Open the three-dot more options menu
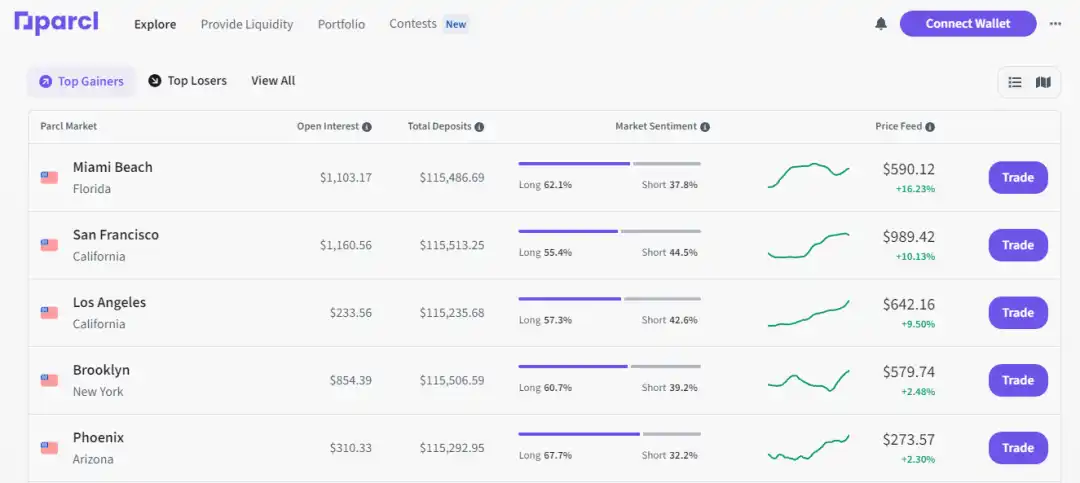This screenshot has height=483, width=1080. 1055,24
